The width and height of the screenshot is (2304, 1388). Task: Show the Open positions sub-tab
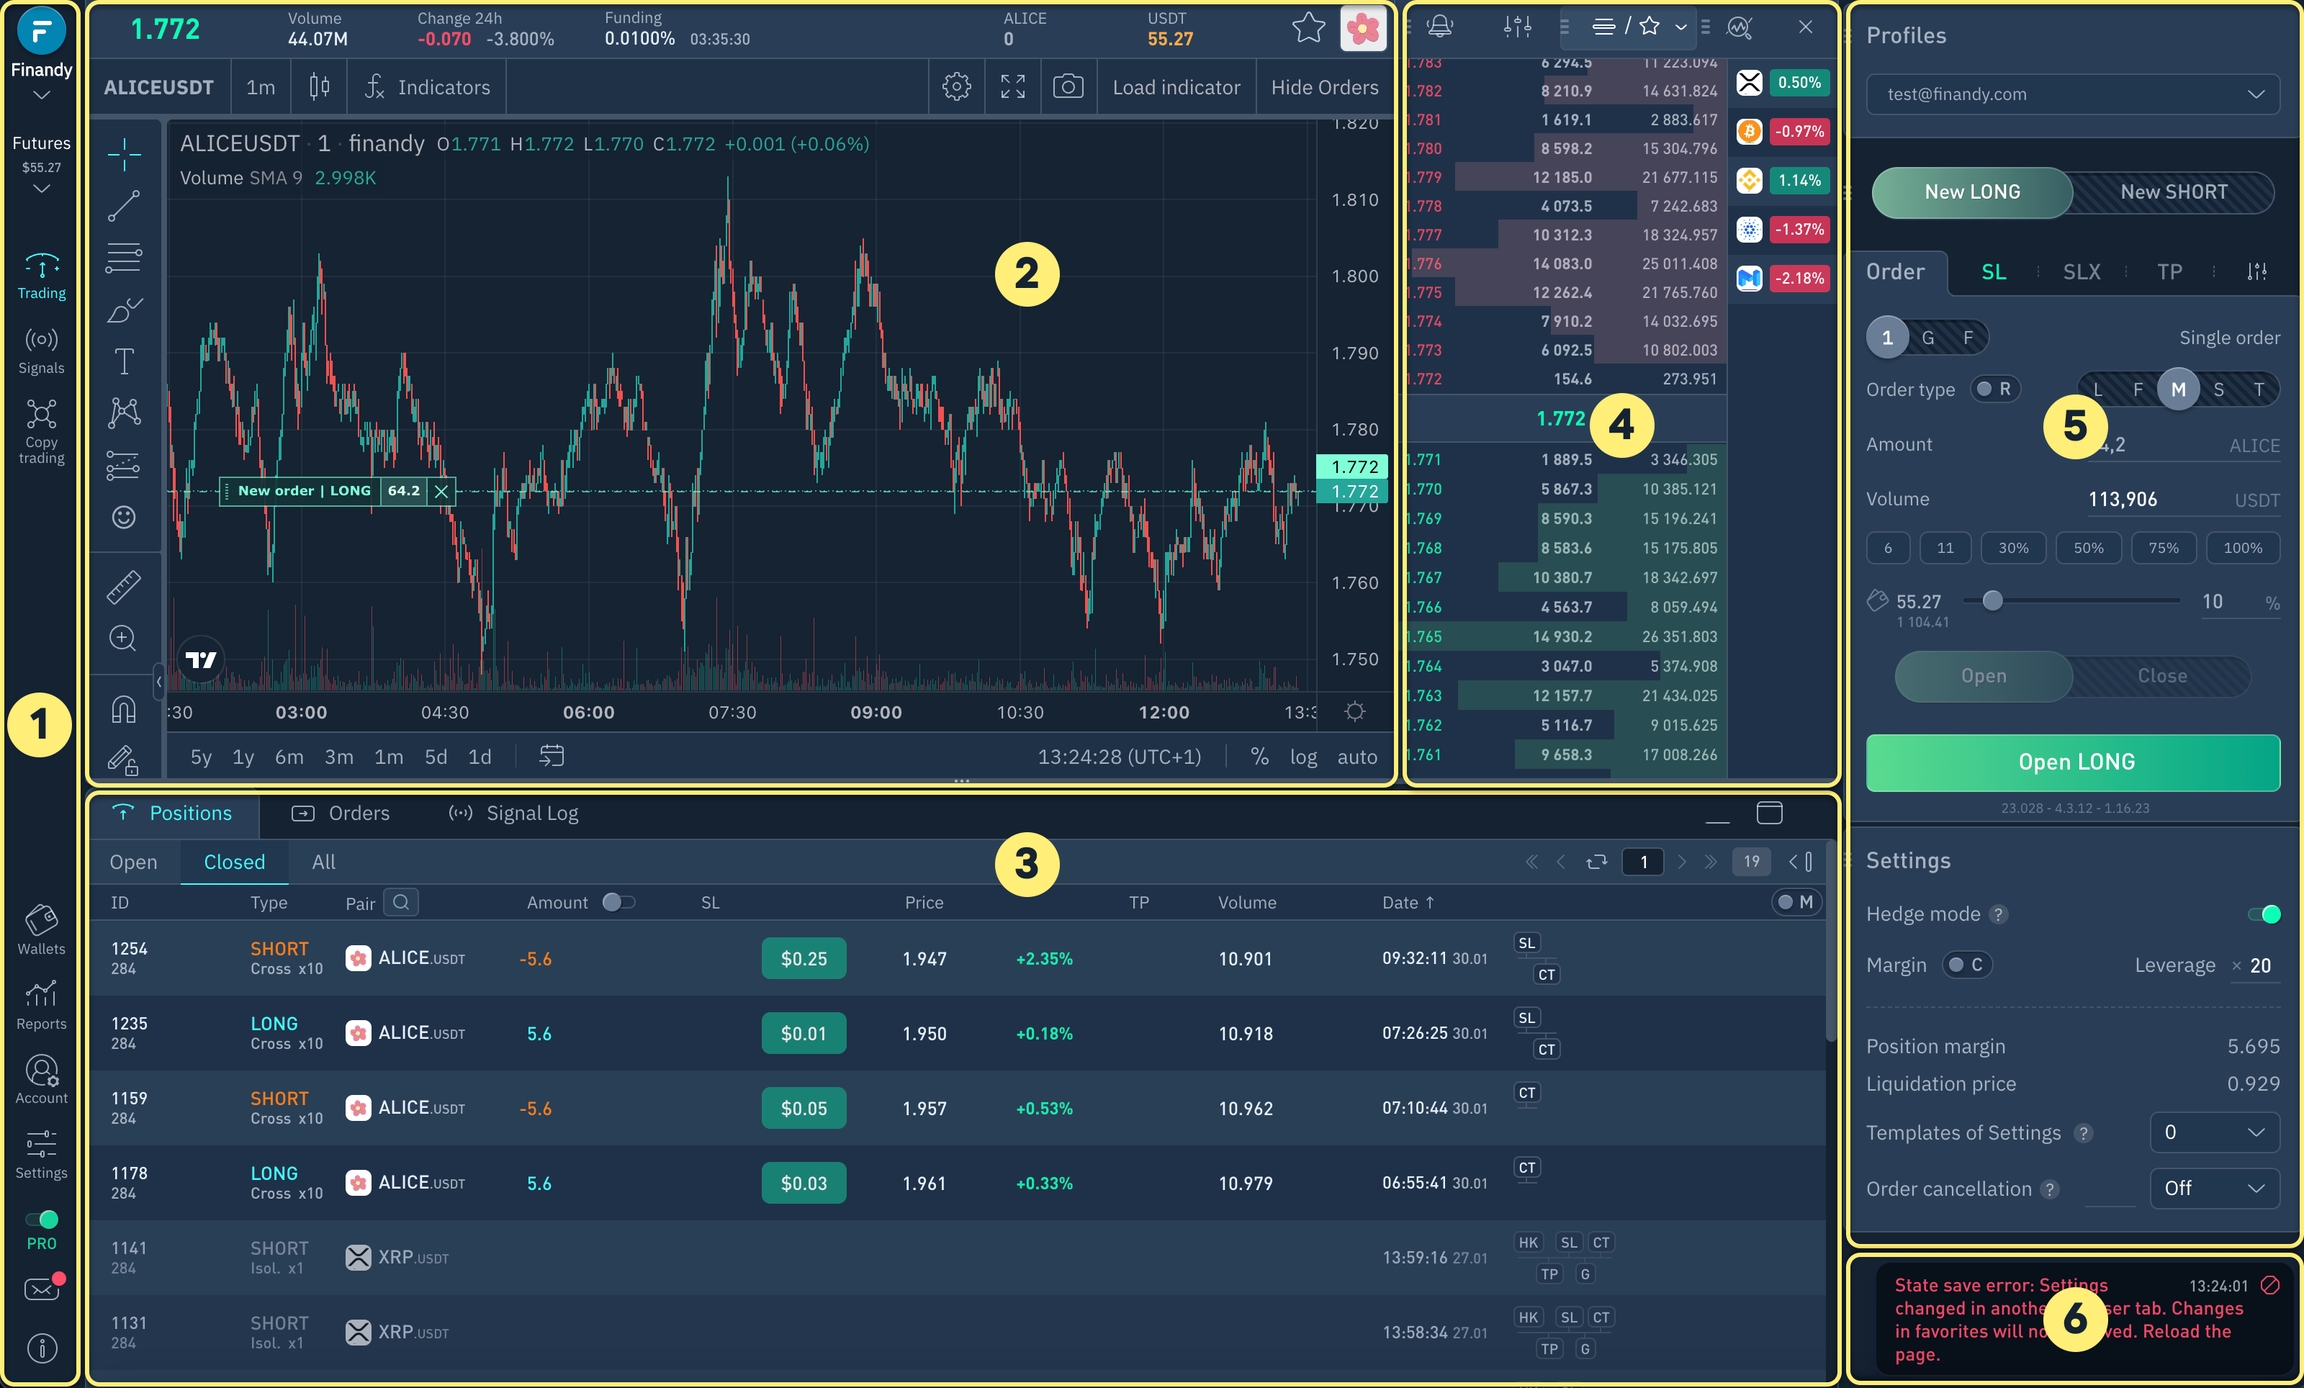tap(133, 862)
